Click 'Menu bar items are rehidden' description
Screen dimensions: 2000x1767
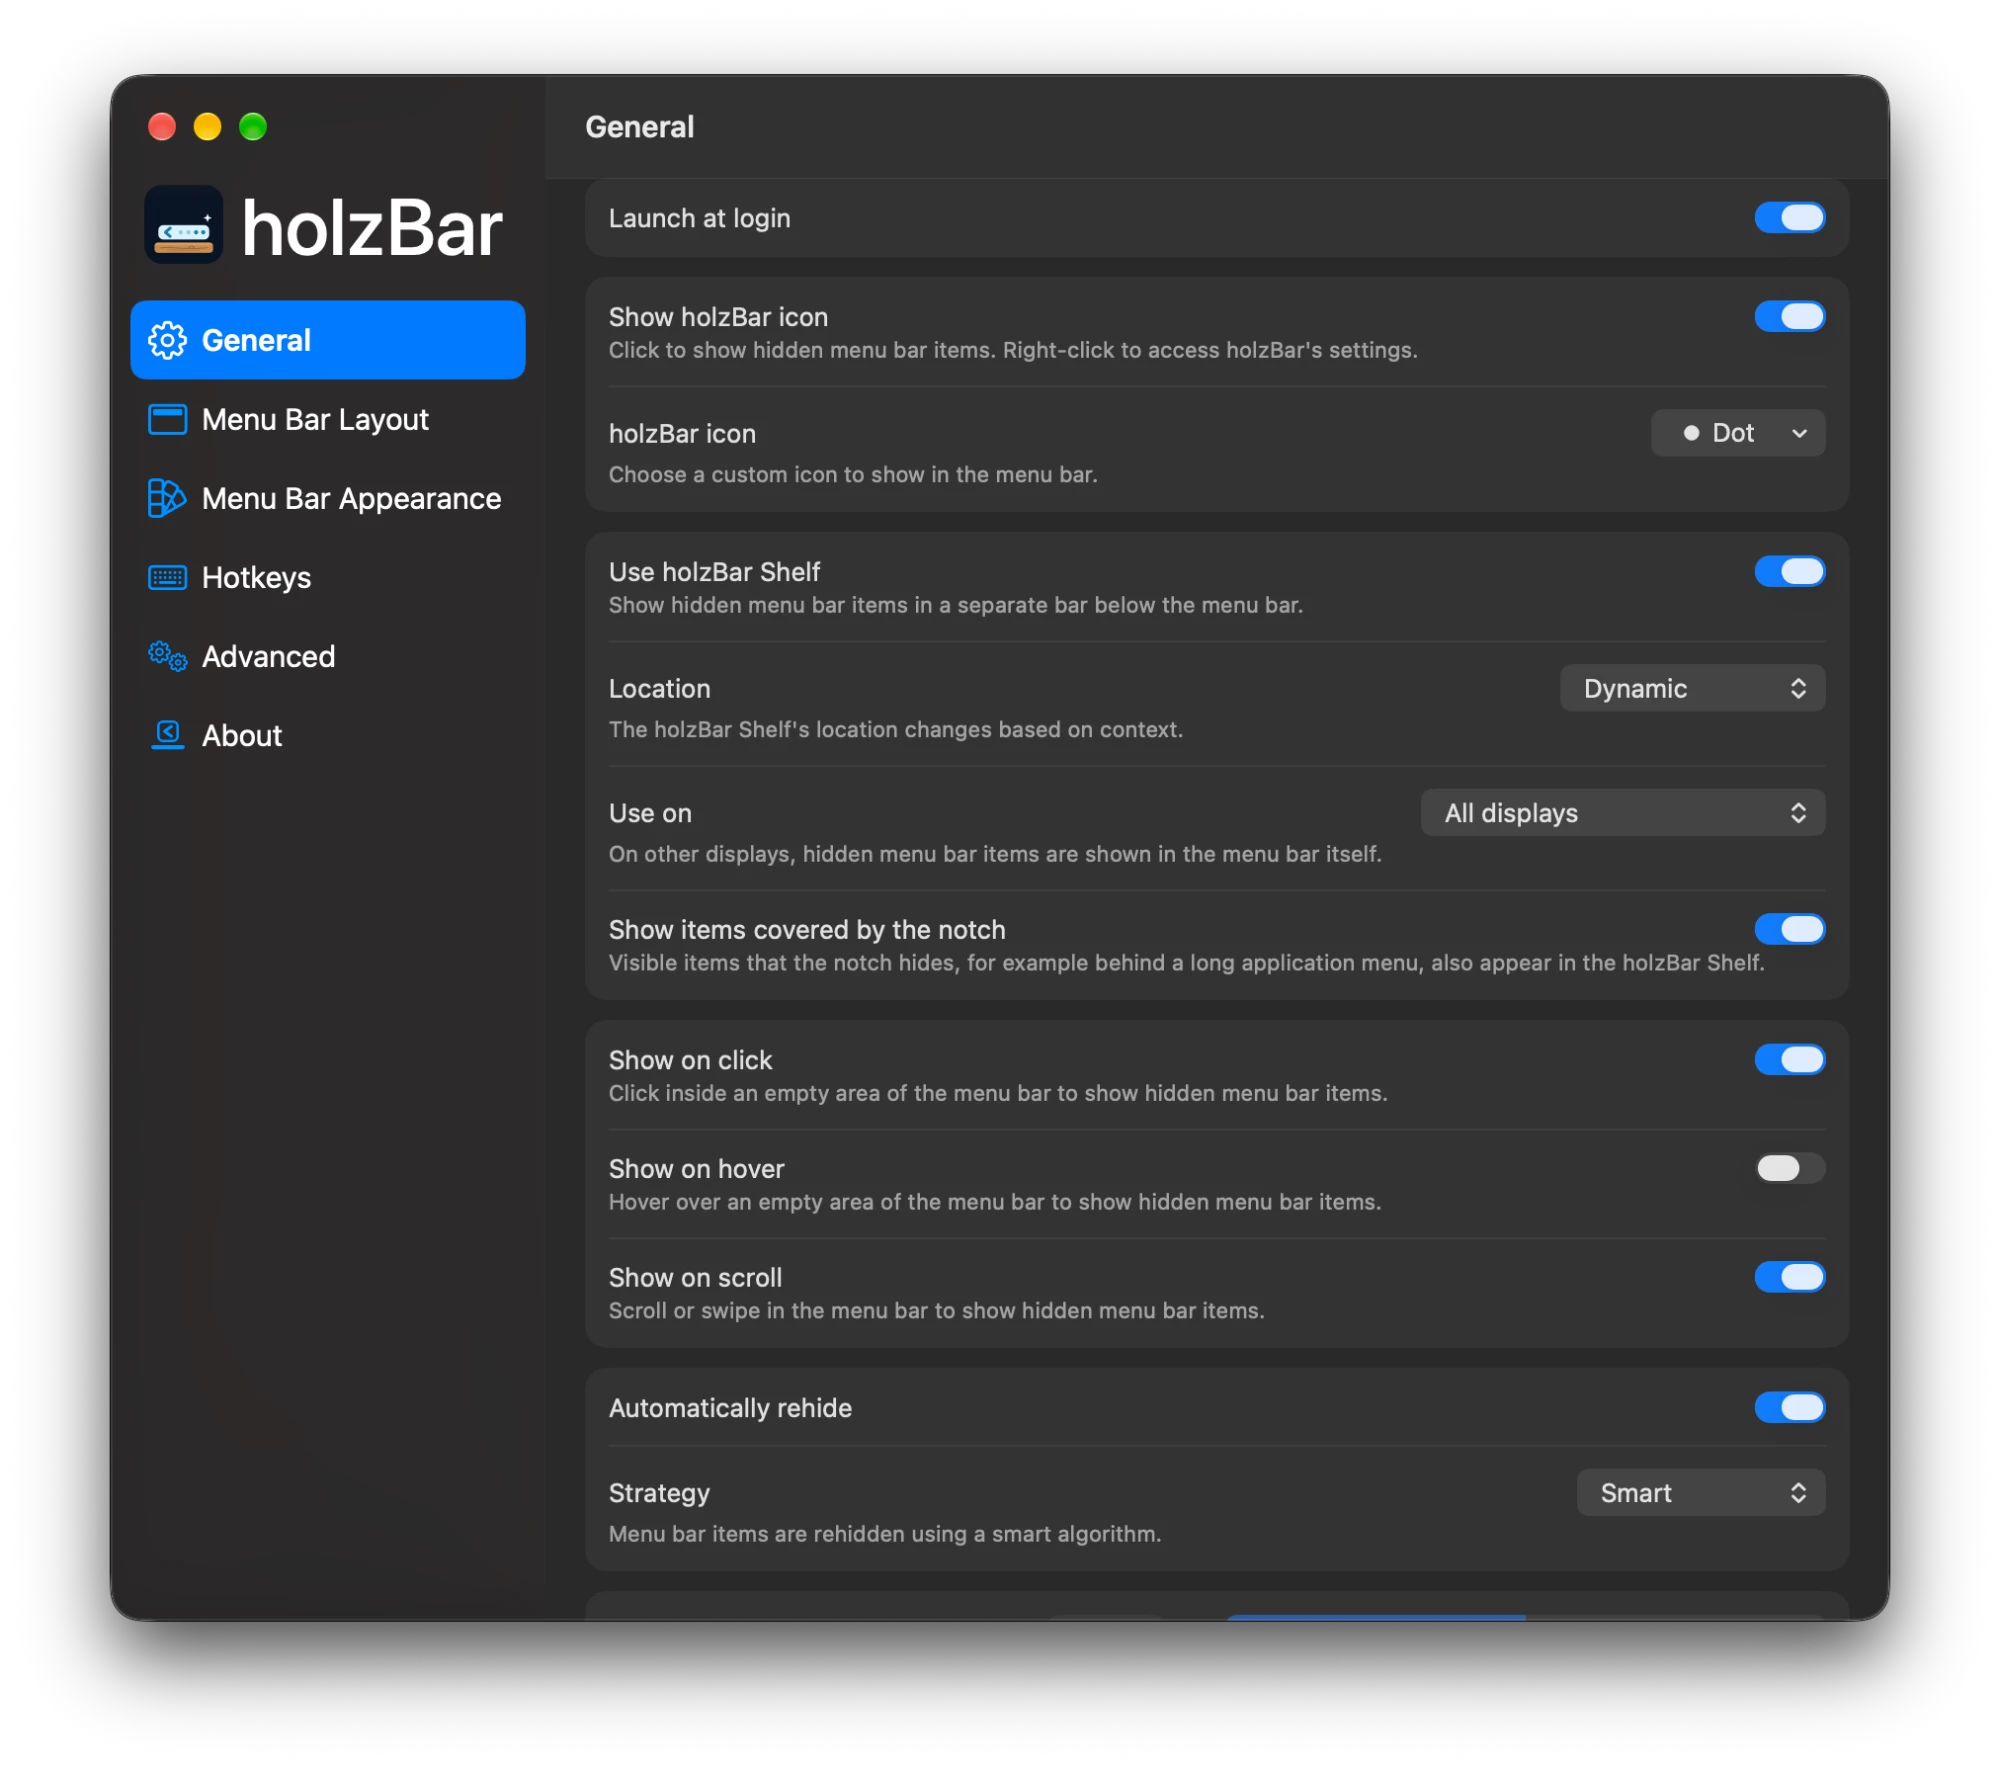(885, 1534)
